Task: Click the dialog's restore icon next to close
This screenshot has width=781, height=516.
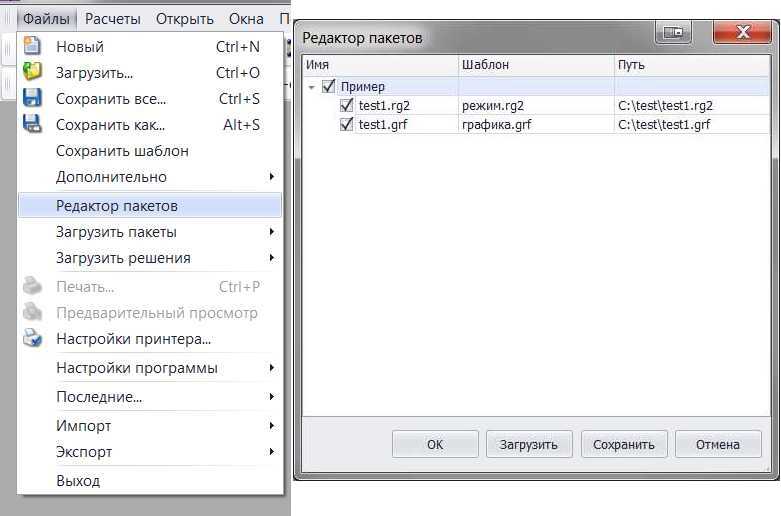Action: pos(673,32)
